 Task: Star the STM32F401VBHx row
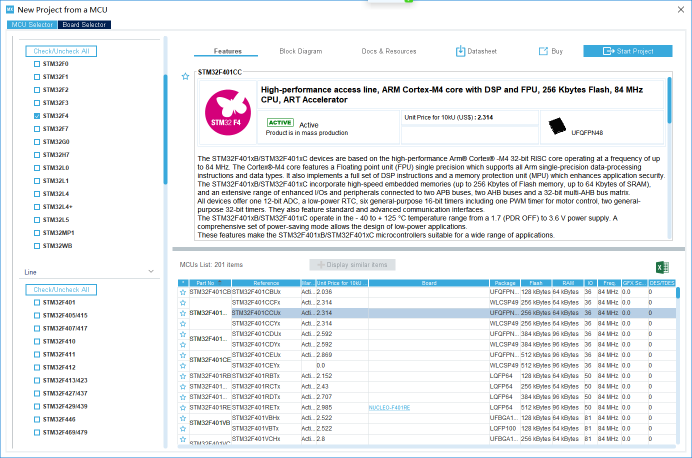click(x=183, y=418)
